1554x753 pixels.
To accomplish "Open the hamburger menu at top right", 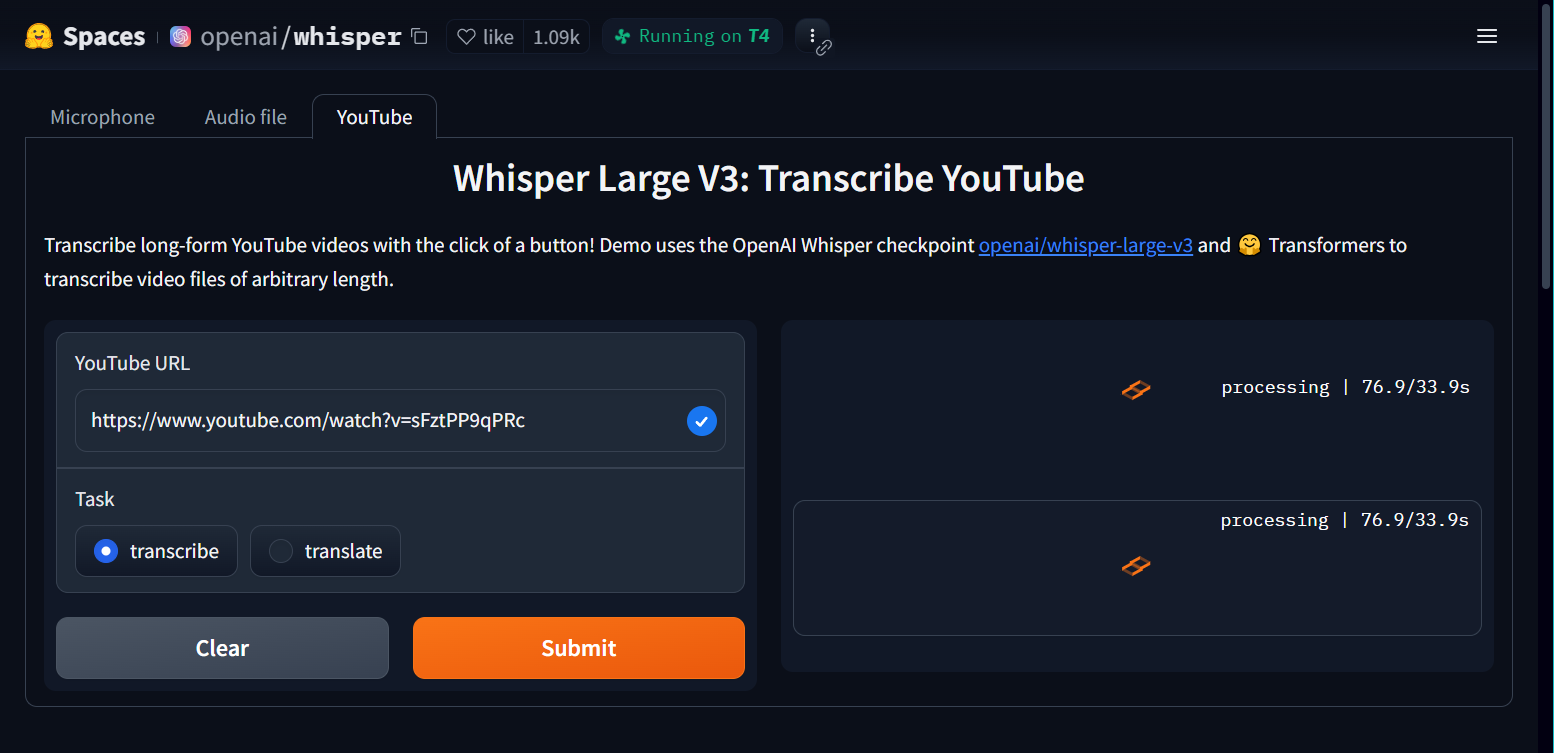I will tap(1487, 37).
